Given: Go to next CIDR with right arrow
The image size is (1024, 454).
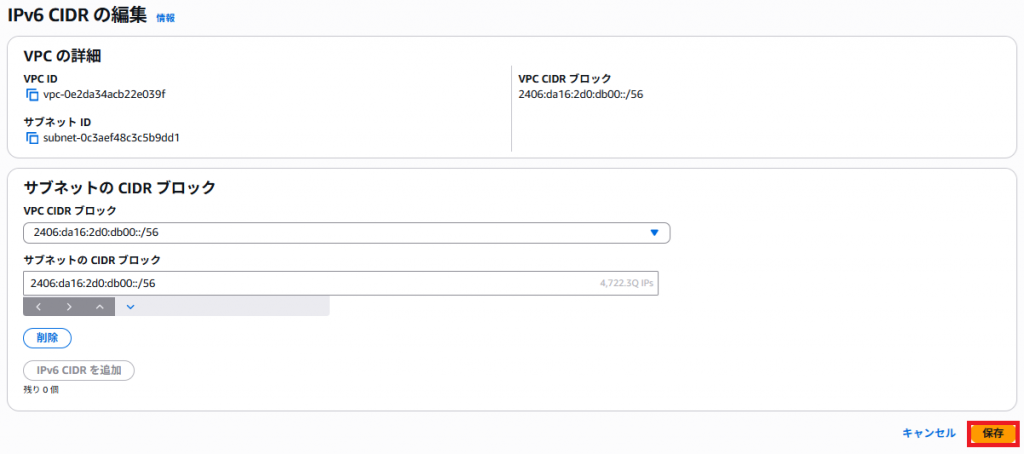Looking at the screenshot, I should click(x=69, y=306).
